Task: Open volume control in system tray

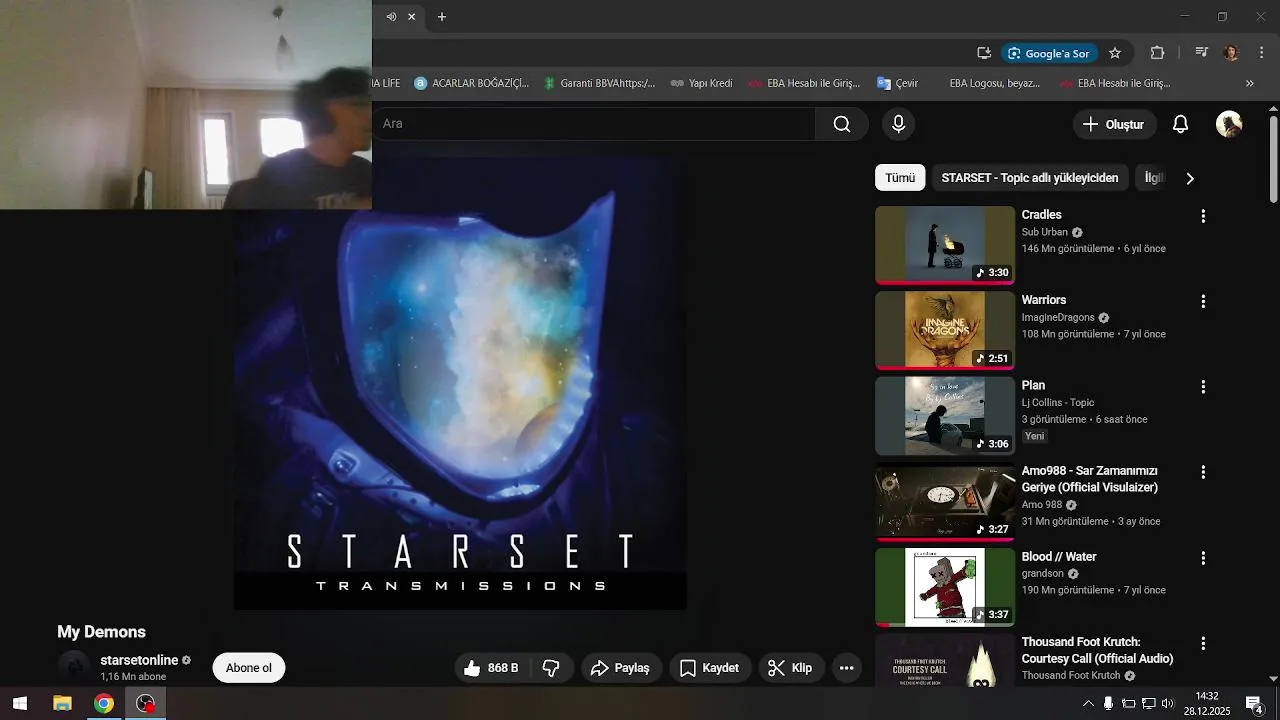Action: [1168, 704]
